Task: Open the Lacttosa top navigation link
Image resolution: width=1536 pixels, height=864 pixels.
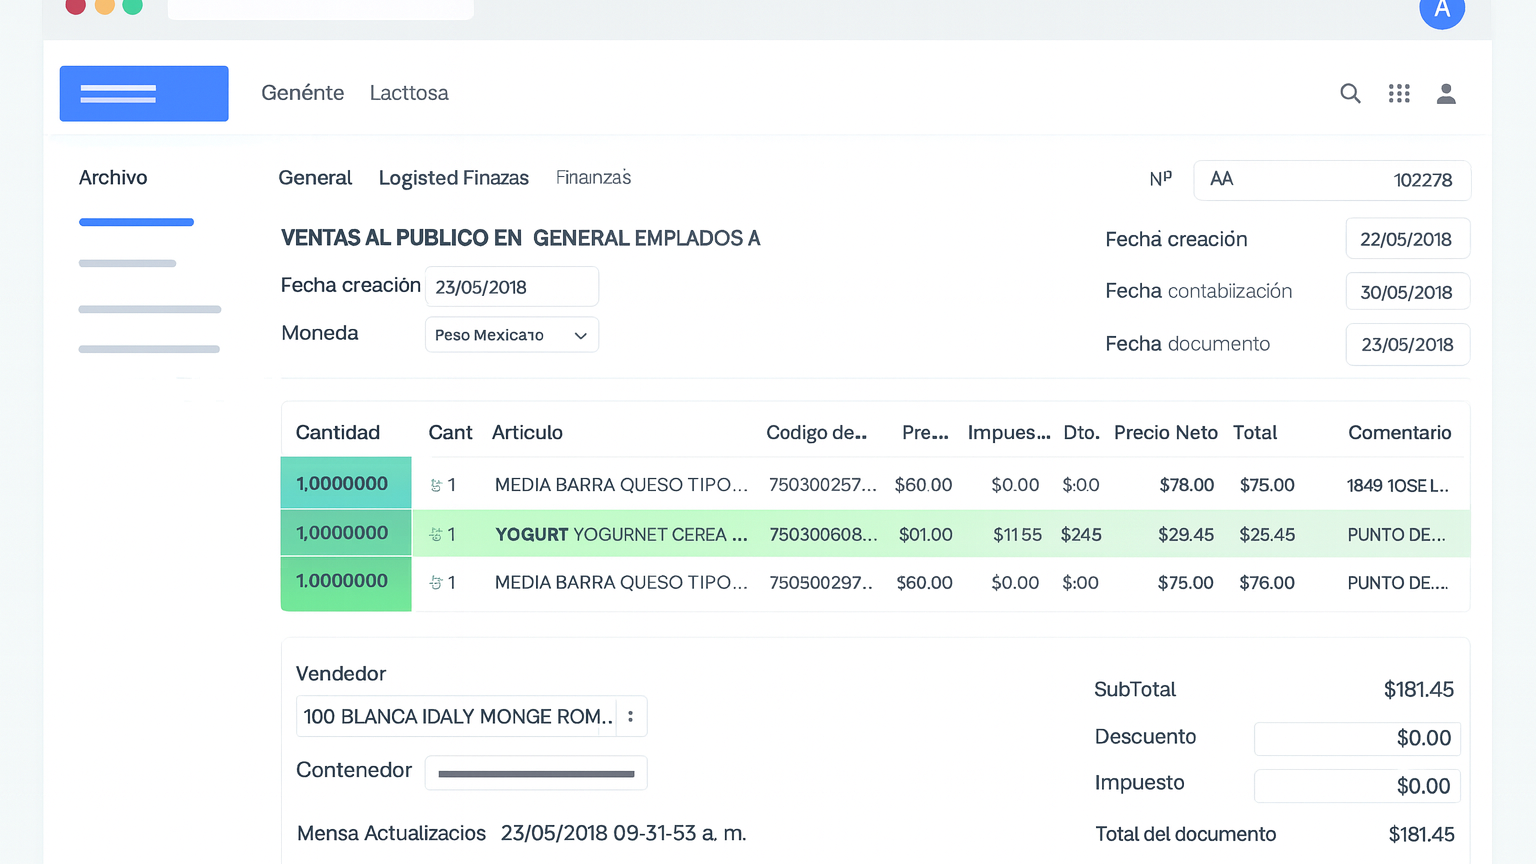Action: pos(409,93)
